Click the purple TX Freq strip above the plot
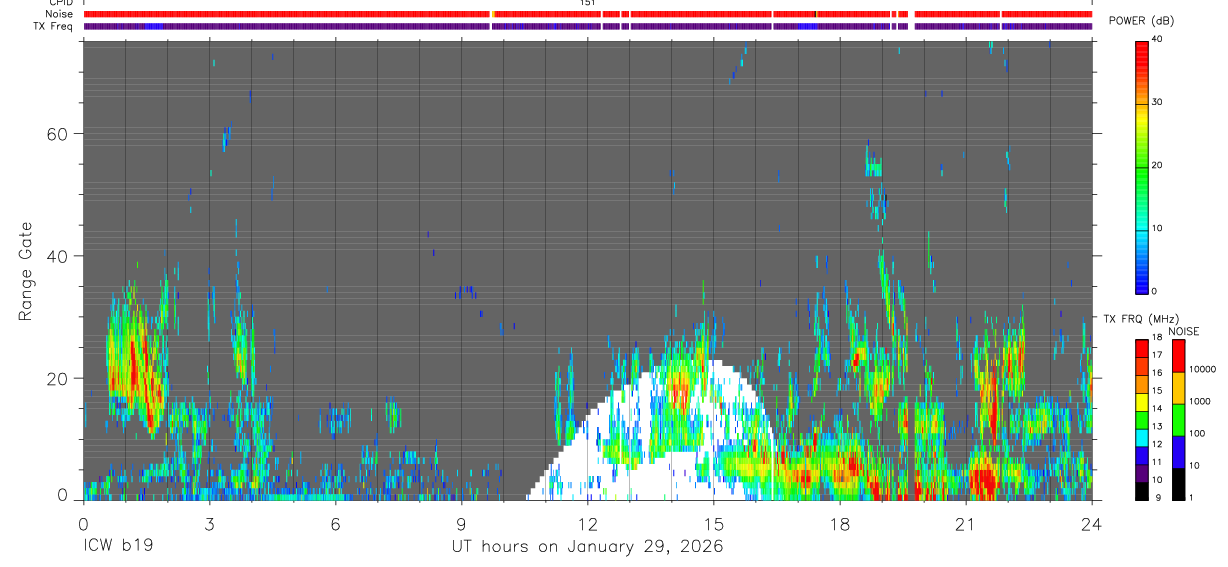Viewport: 1228px width, 567px height. click(x=588, y=26)
